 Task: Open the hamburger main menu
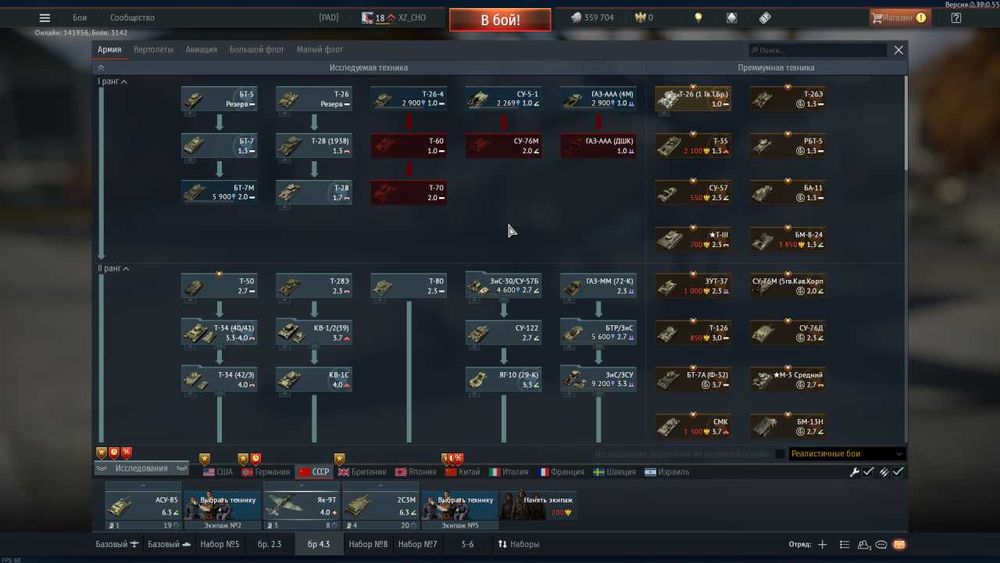point(45,18)
